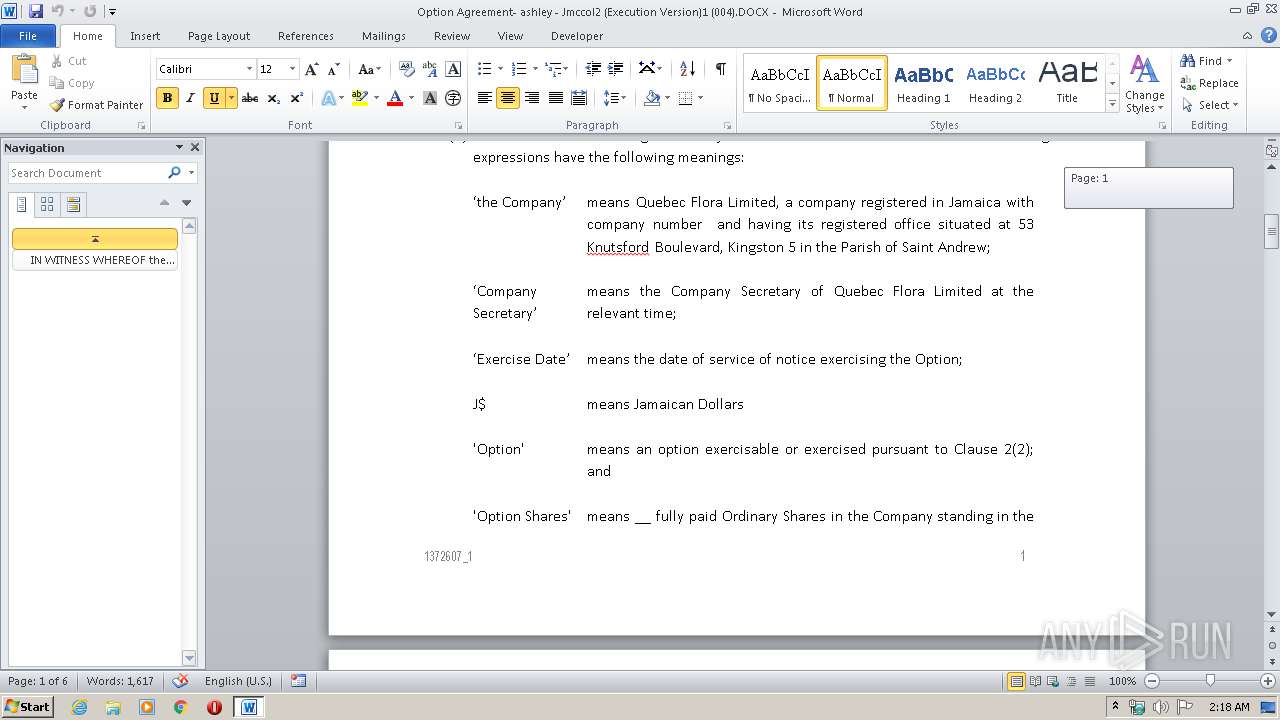
Task: Click the zoom slider handle
Action: click(x=1210, y=681)
